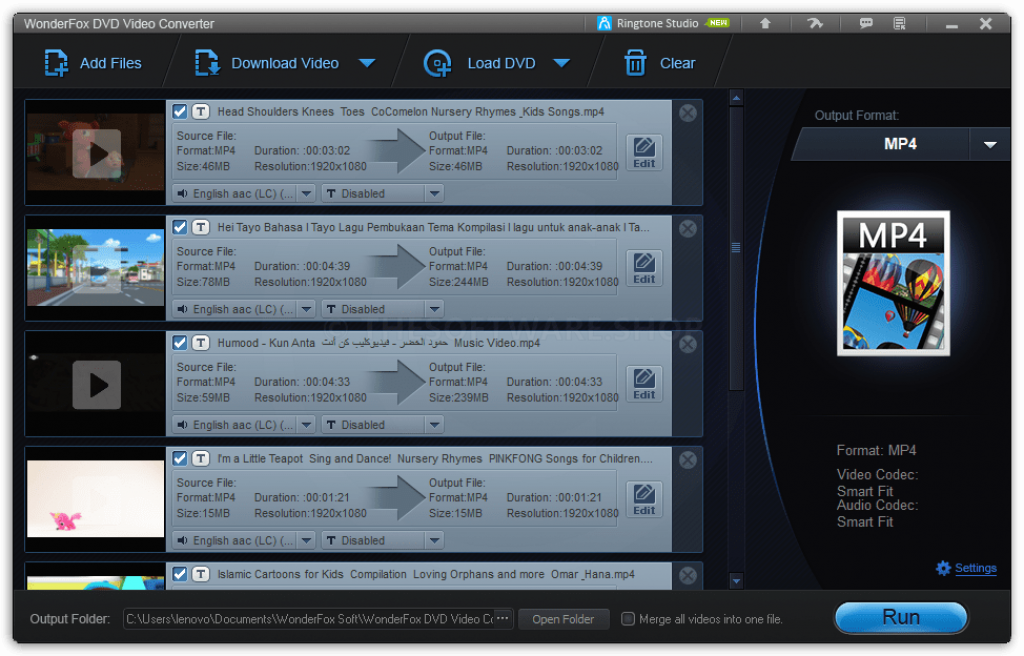Expand subtitle Disabled dropdown for Hei Tayo video

point(434,309)
